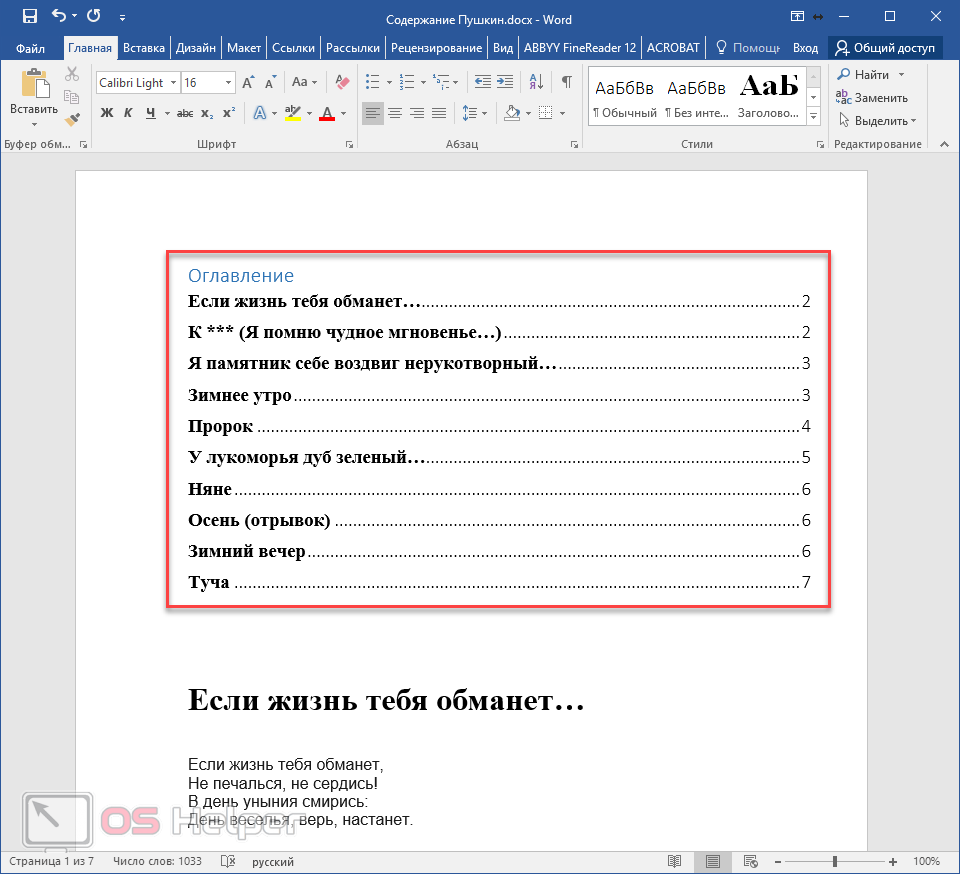Toggle italic formatting (К)

129,113
